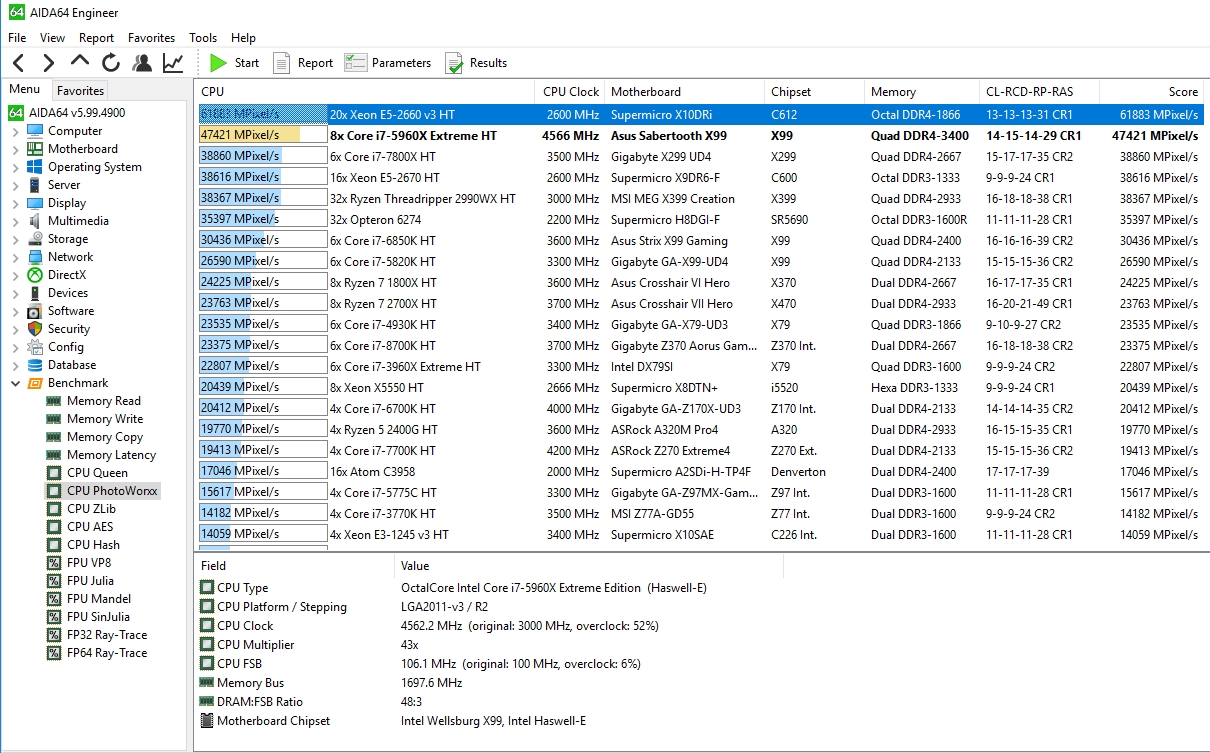Select Memory Read benchmark icon

click(x=54, y=401)
